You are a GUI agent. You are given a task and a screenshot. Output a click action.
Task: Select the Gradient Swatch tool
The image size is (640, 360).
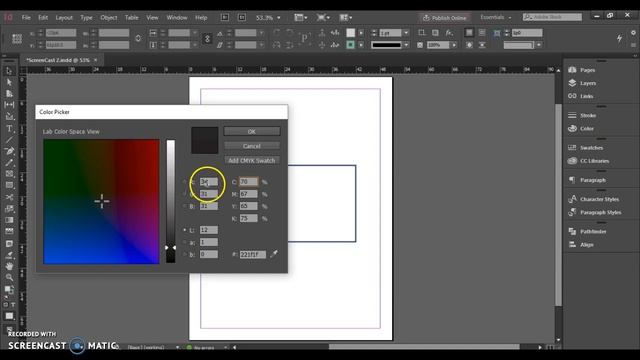[9, 220]
